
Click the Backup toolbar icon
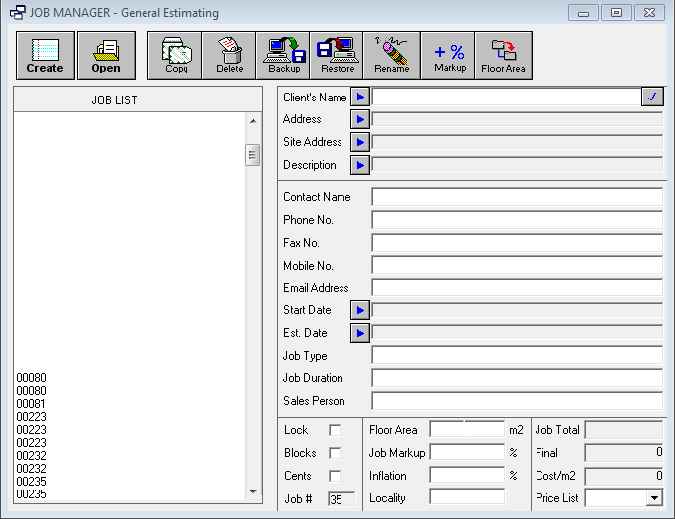pyautogui.click(x=284, y=55)
